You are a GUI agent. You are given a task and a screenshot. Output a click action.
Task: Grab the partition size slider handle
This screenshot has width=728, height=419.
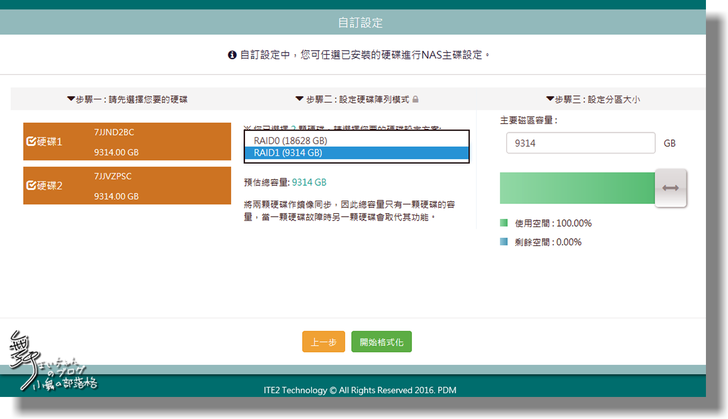[670, 188]
